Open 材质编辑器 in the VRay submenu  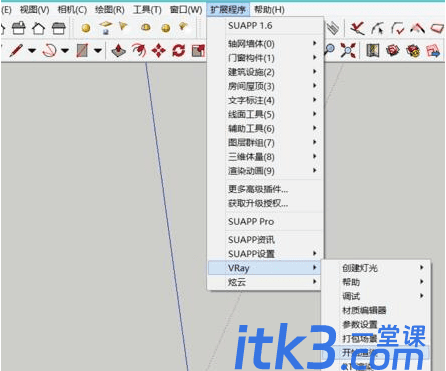pos(376,310)
